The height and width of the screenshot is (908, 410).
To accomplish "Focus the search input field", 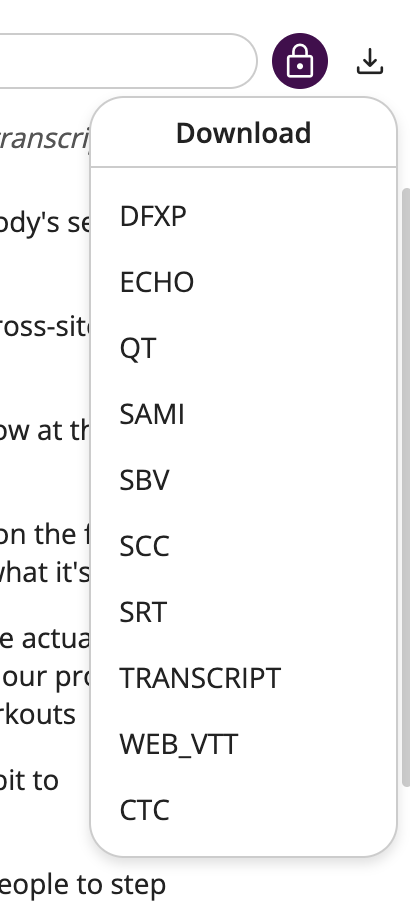I will point(127,61).
